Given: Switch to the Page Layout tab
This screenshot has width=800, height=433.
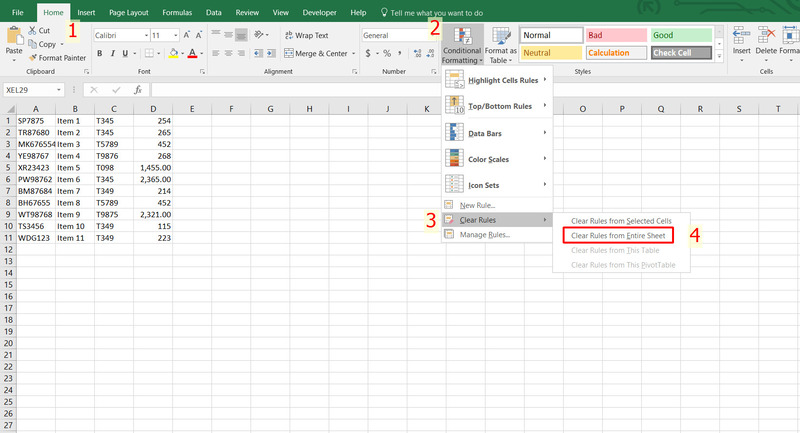Looking at the screenshot, I should [x=128, y=12].
